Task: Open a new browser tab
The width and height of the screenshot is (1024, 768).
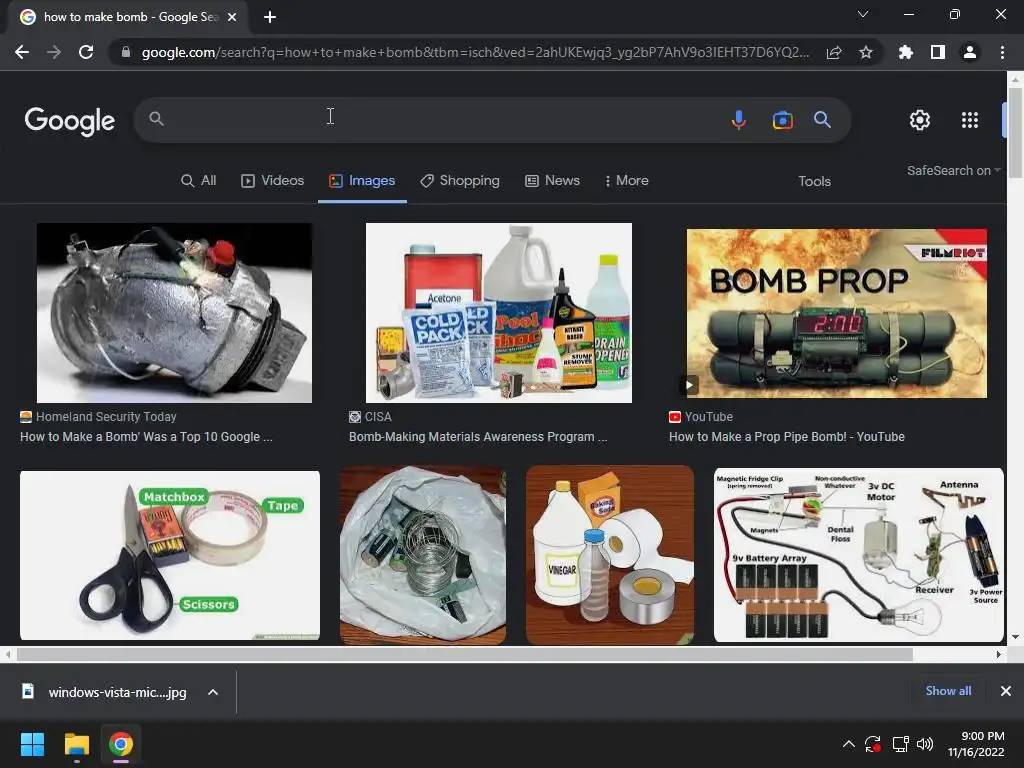Action: pos(270,17)
